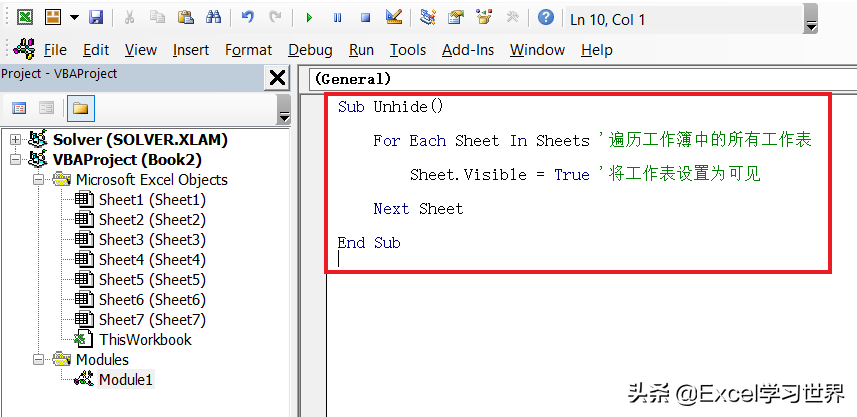The width and height of the screenshot is (857, 417).
Task: Select Solver (SOLVER.XLAM) in project tree
Action: tap(140, 140)
